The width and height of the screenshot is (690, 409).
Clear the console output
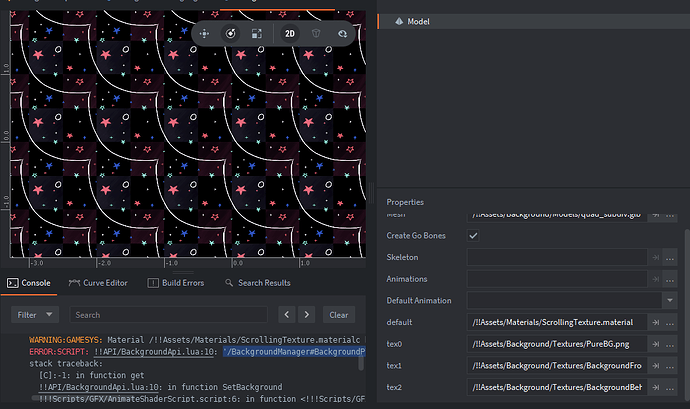[338, 314]
